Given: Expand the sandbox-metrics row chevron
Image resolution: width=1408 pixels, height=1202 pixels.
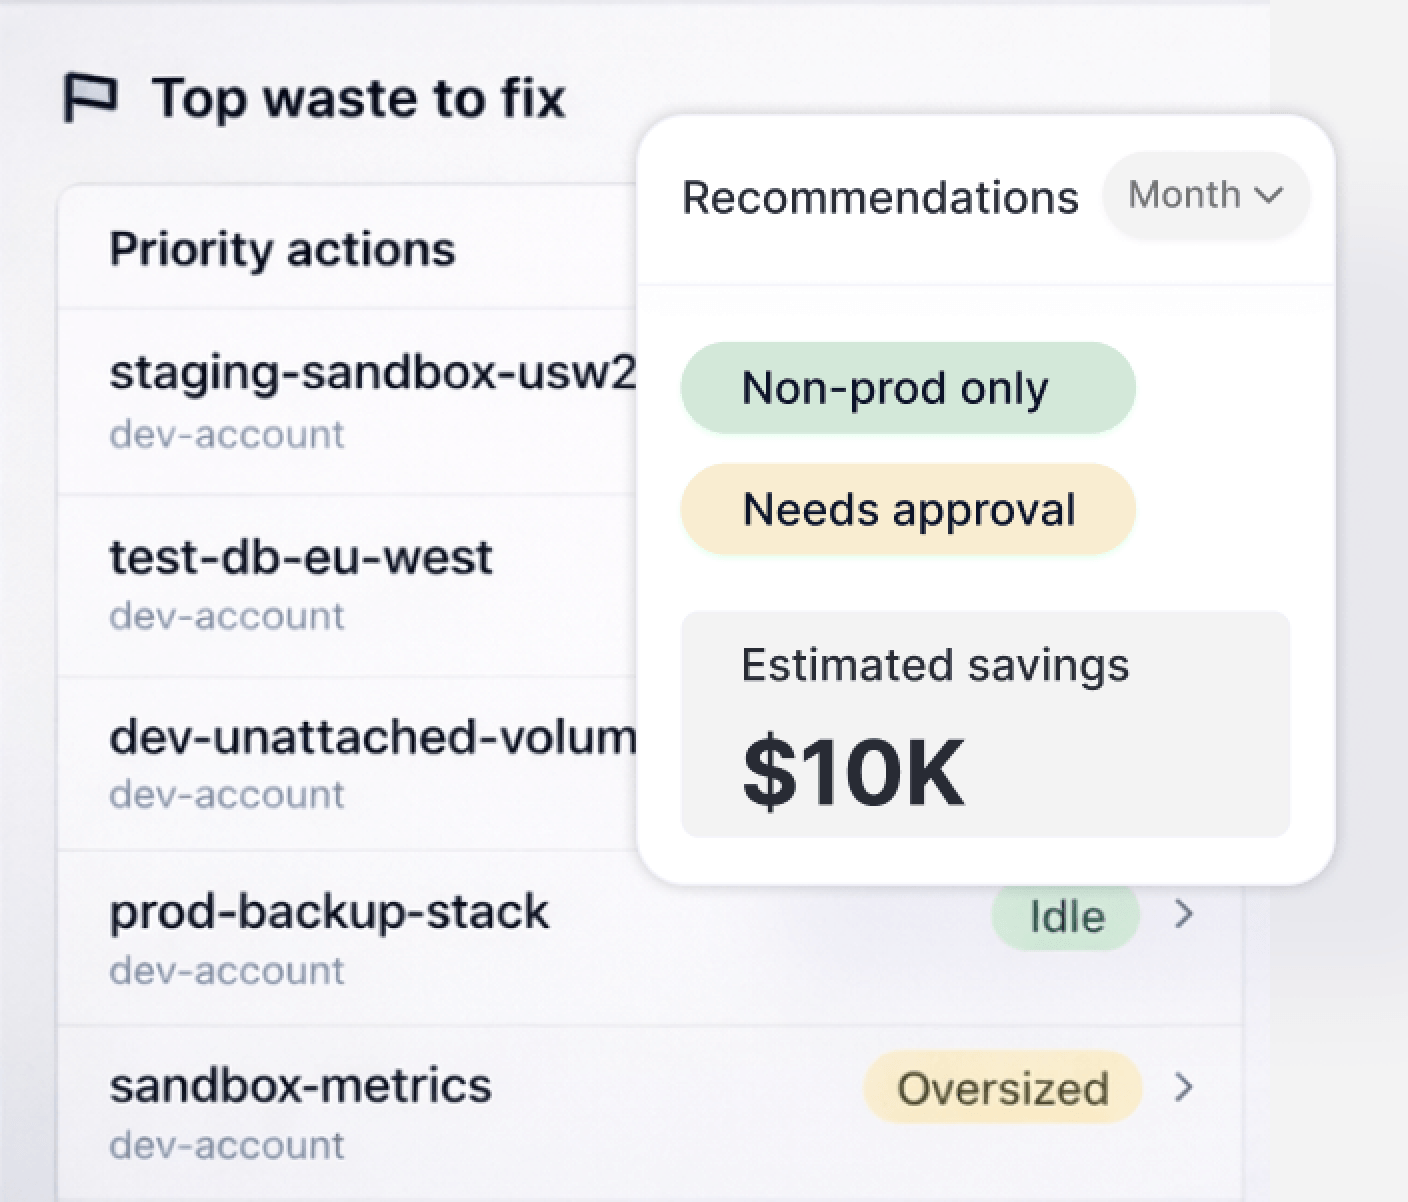Looking at the screenshot, I should 1184,1087.
